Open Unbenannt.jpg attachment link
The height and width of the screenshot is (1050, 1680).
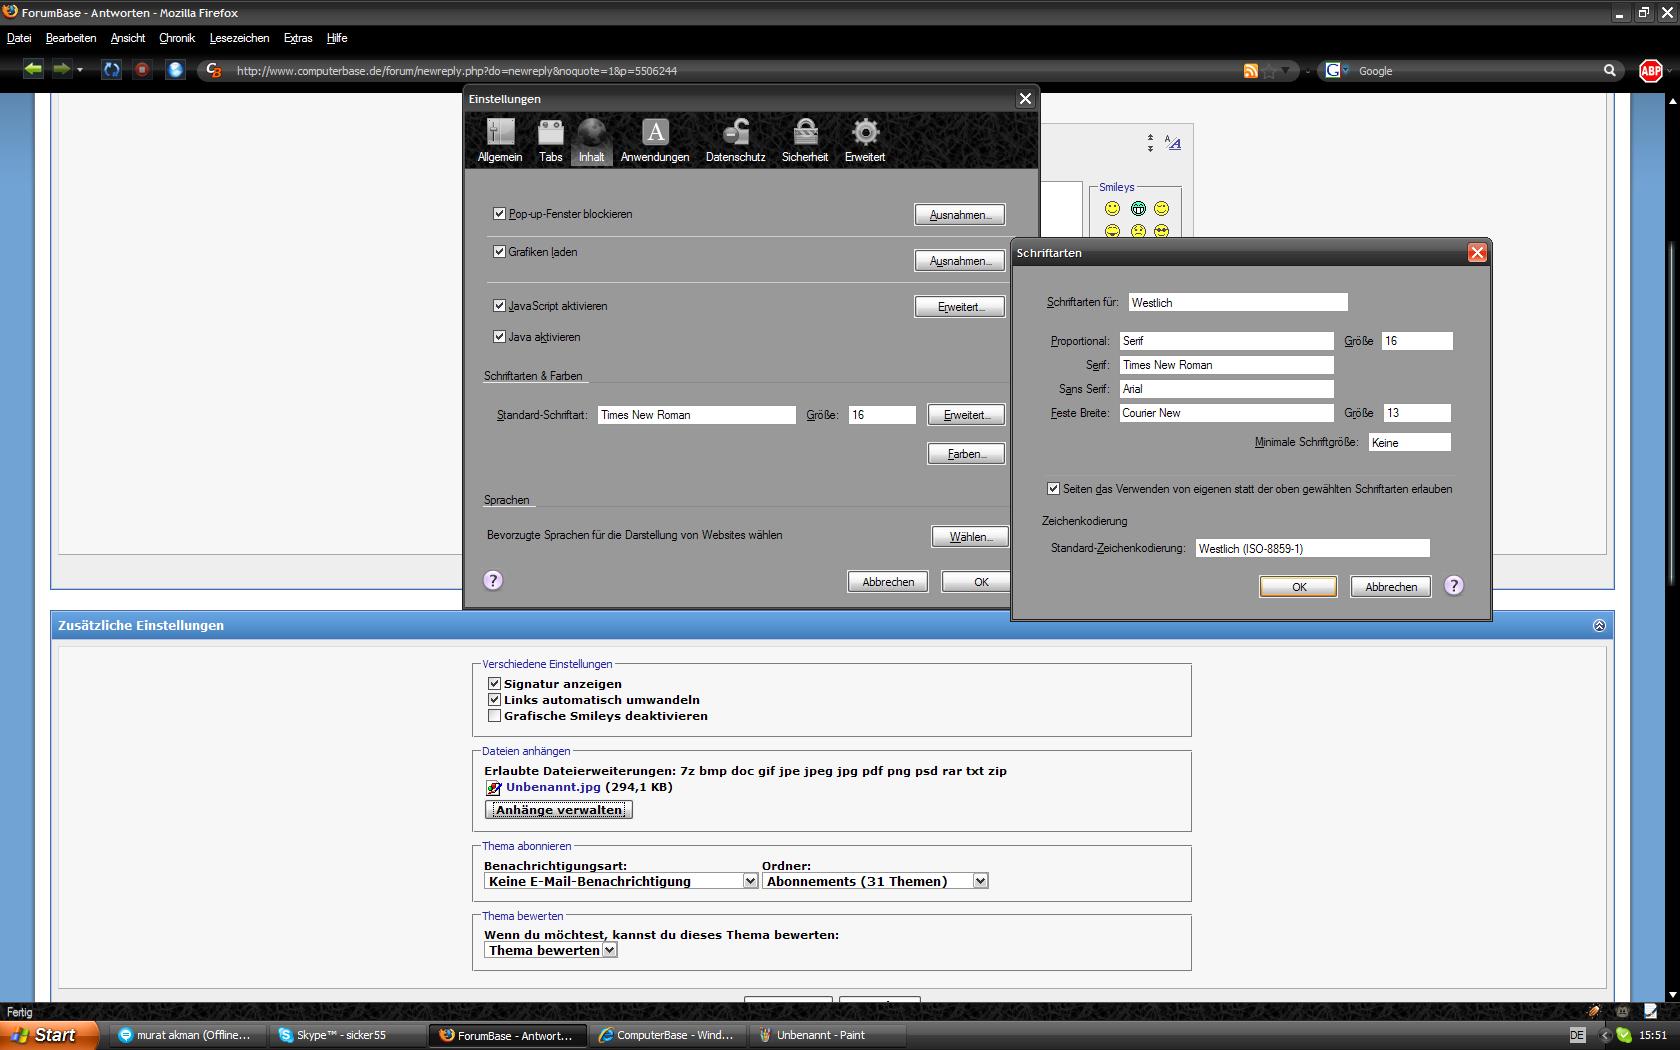553,787
